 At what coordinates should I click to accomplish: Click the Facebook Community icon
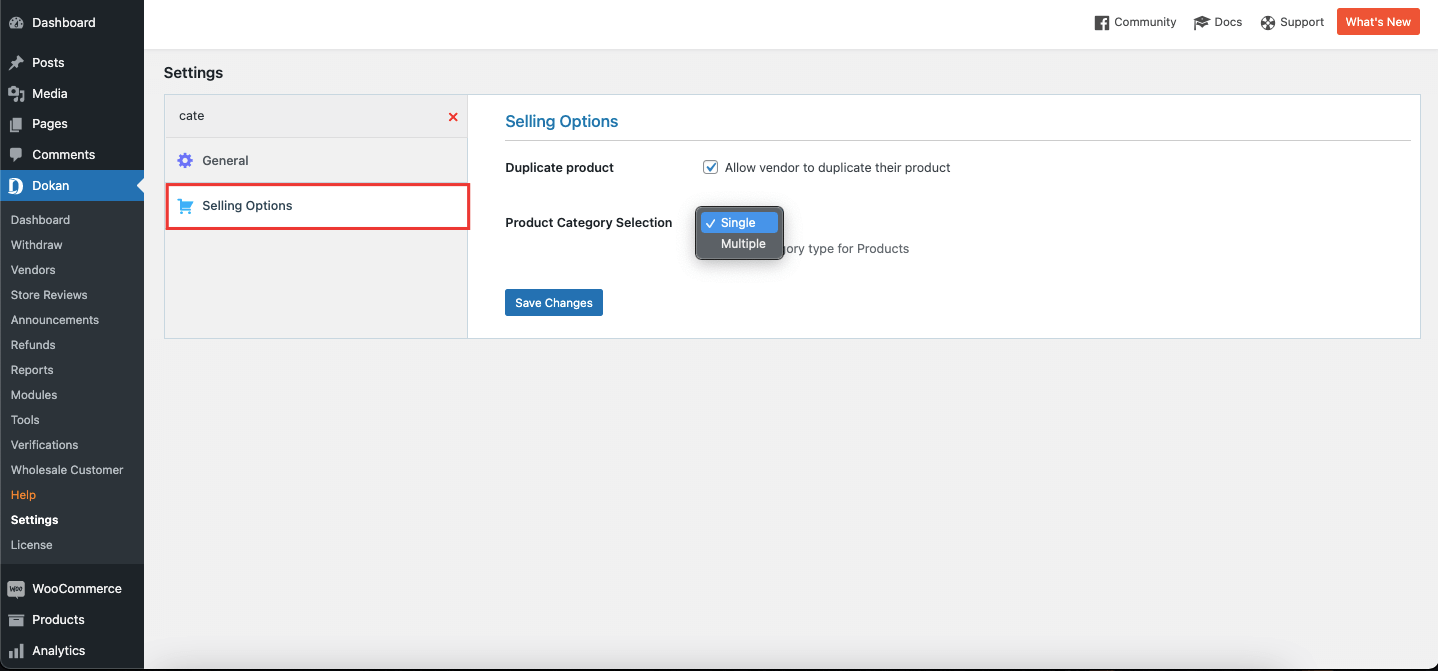tap(1102, 23)
